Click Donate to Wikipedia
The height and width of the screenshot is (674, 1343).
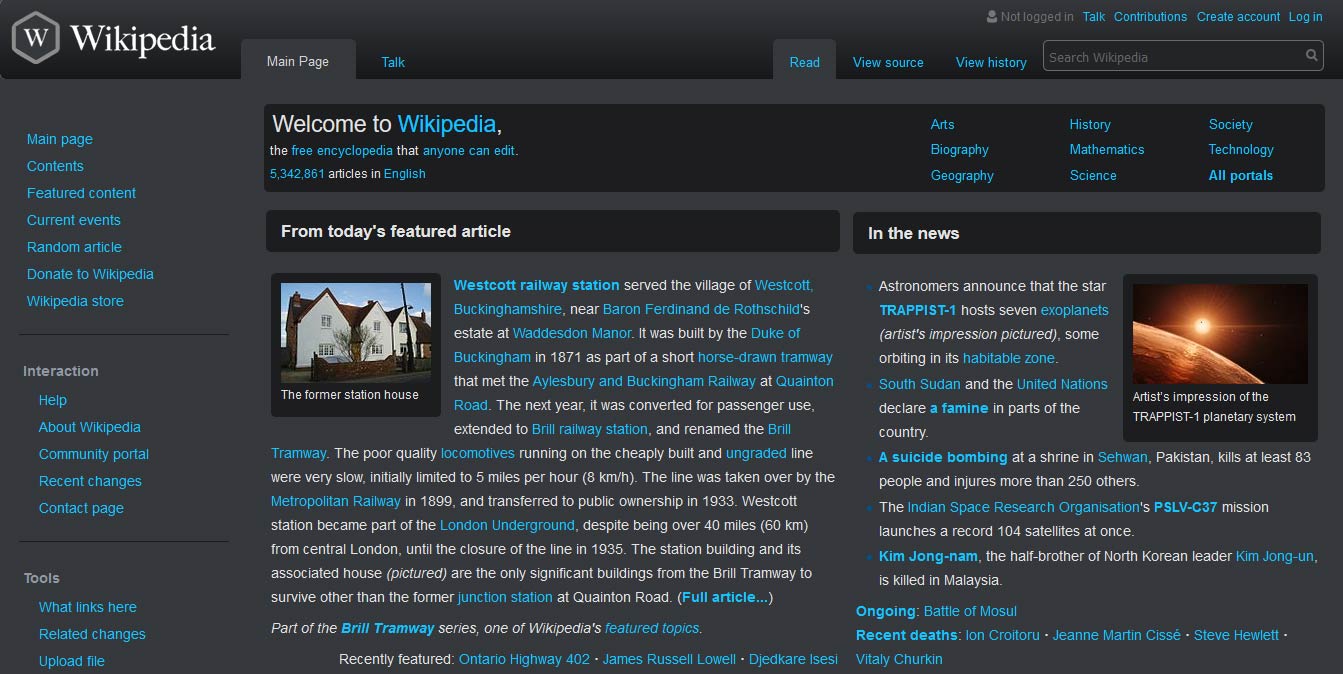tap(90, 273)
